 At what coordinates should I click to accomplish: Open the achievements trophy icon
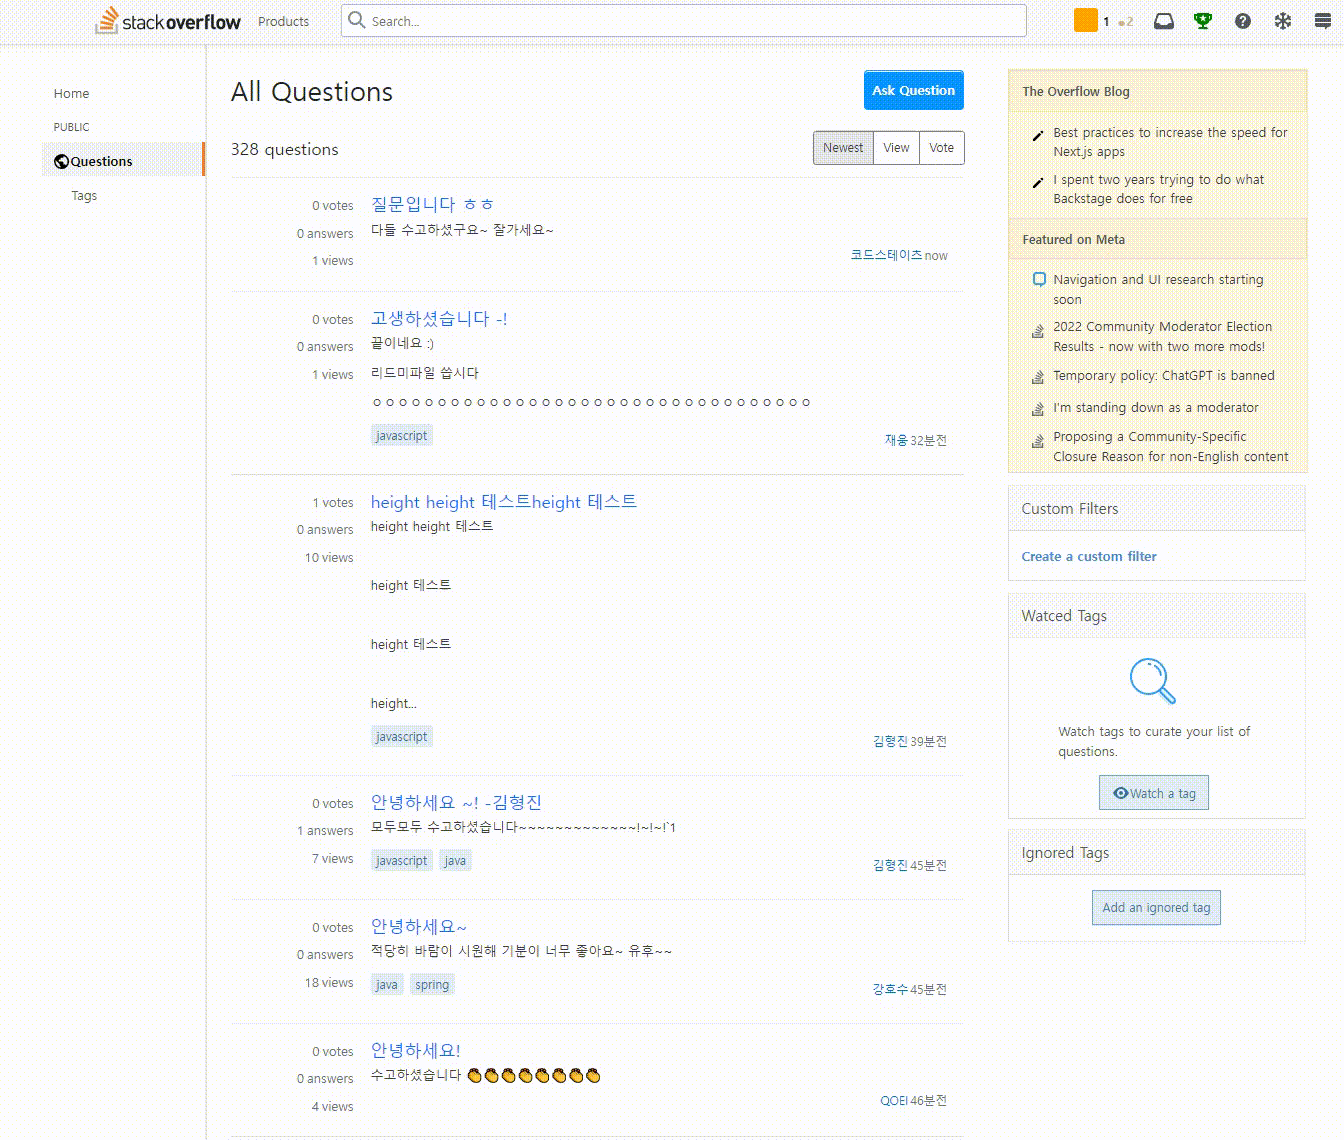[1203, 21]
